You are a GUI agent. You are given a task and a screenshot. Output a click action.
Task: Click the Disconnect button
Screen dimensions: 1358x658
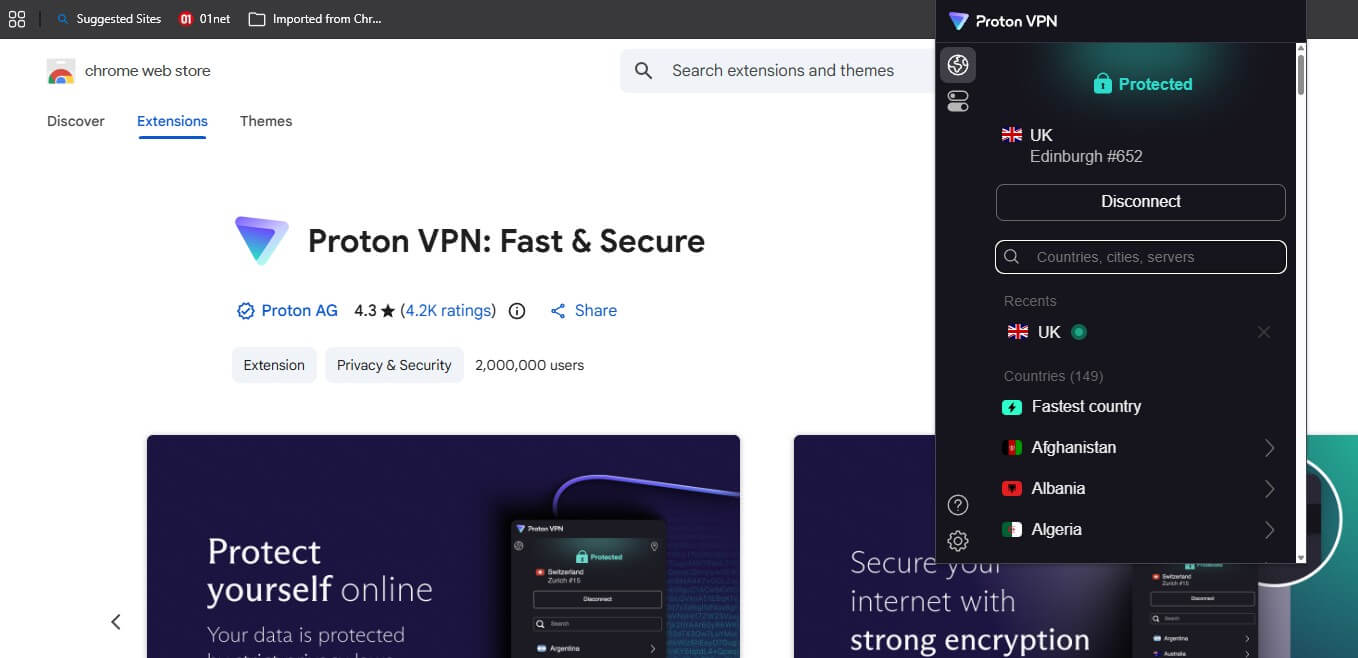tap(1141, 202)
